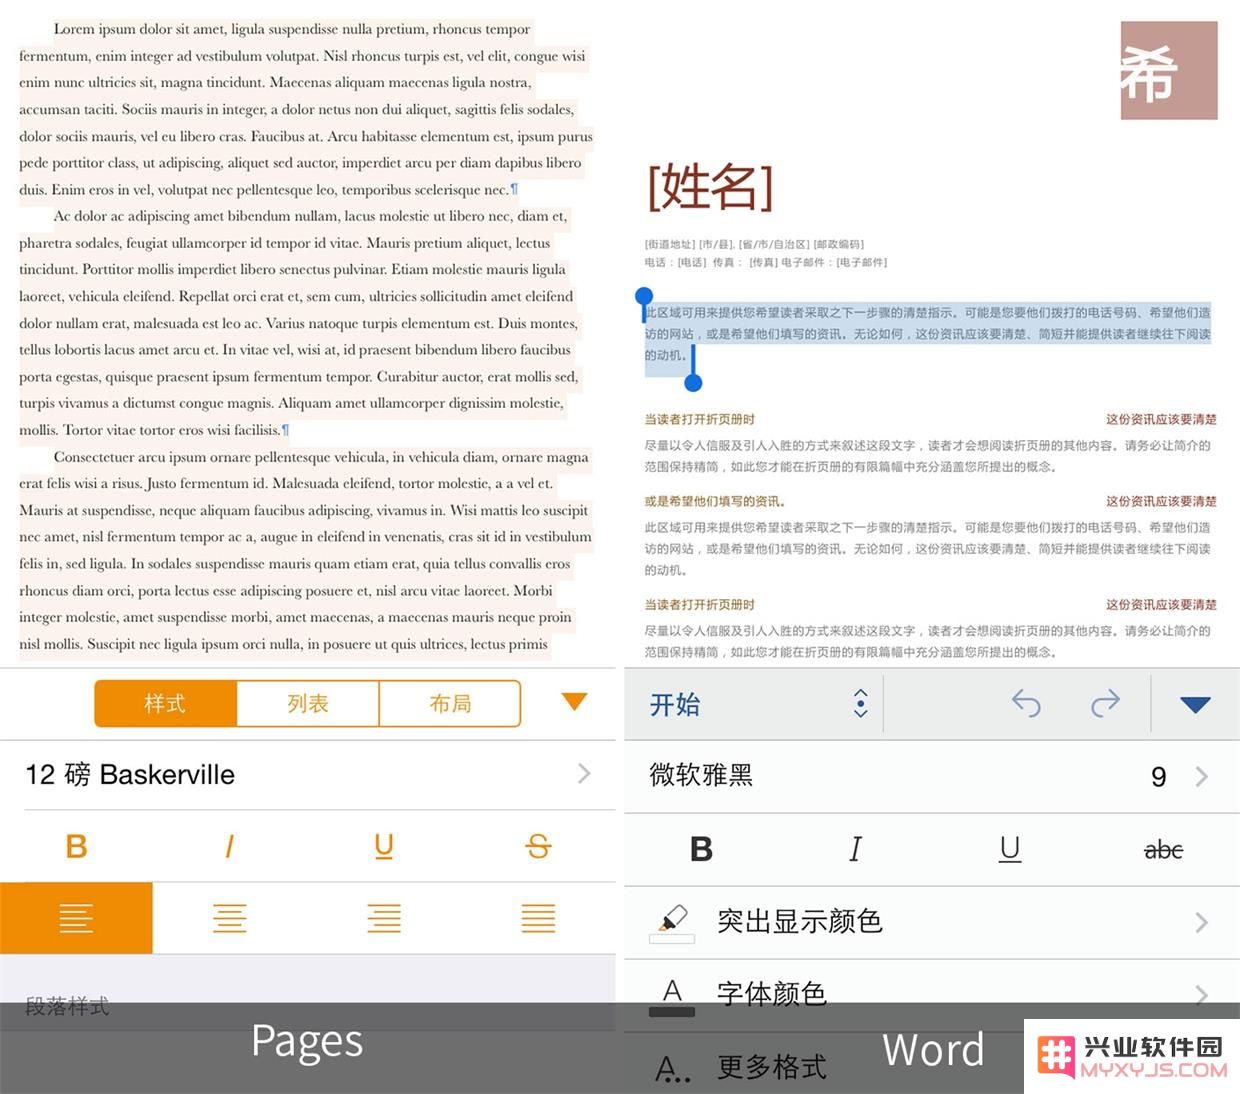Select left alignment in Pages
Screen dimensions: 1240x1094
[x=76, y=918]
